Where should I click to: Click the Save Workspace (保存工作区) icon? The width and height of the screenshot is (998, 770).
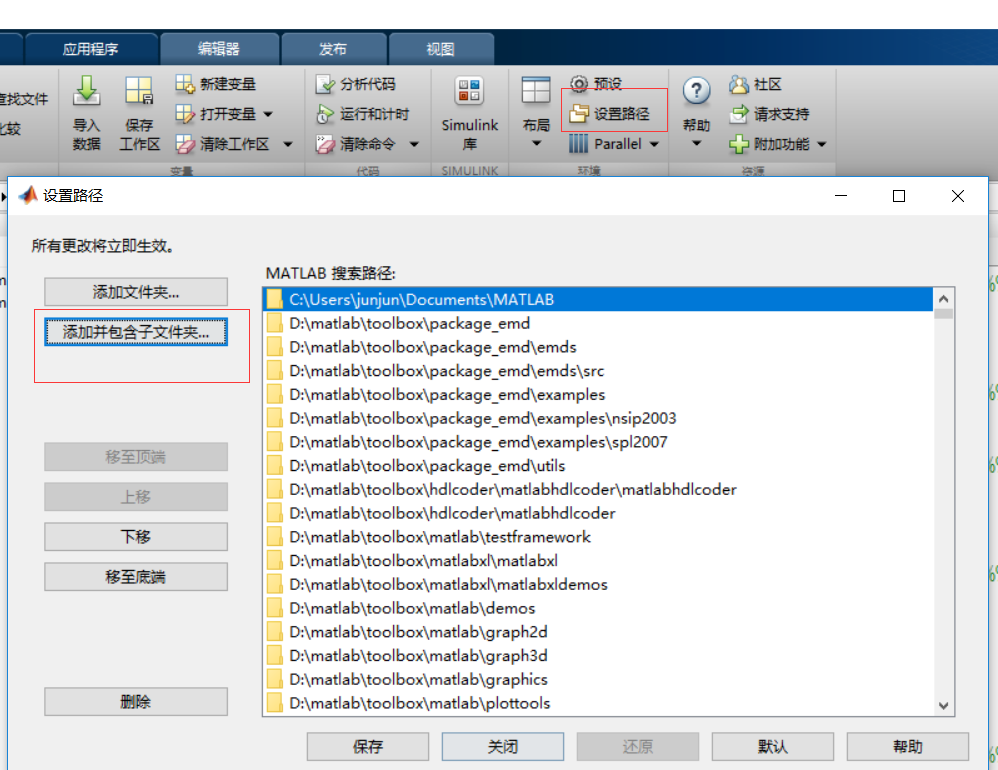[x=139, y=91]
